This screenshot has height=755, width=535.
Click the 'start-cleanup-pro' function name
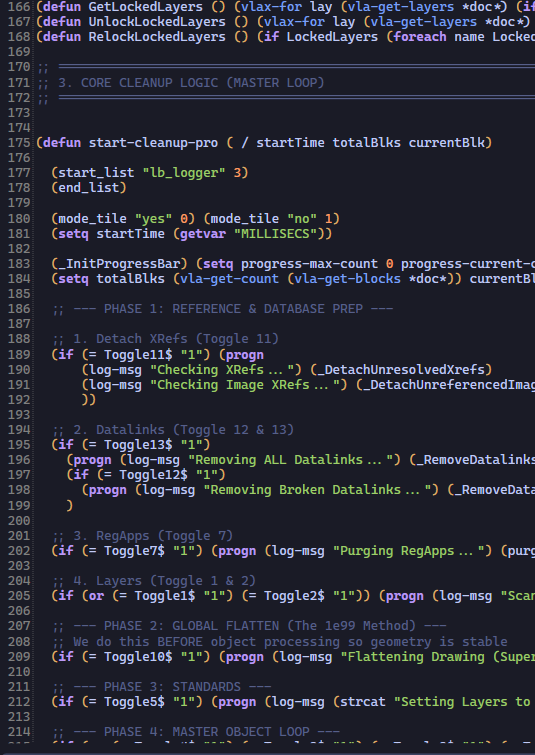(153, 143)
